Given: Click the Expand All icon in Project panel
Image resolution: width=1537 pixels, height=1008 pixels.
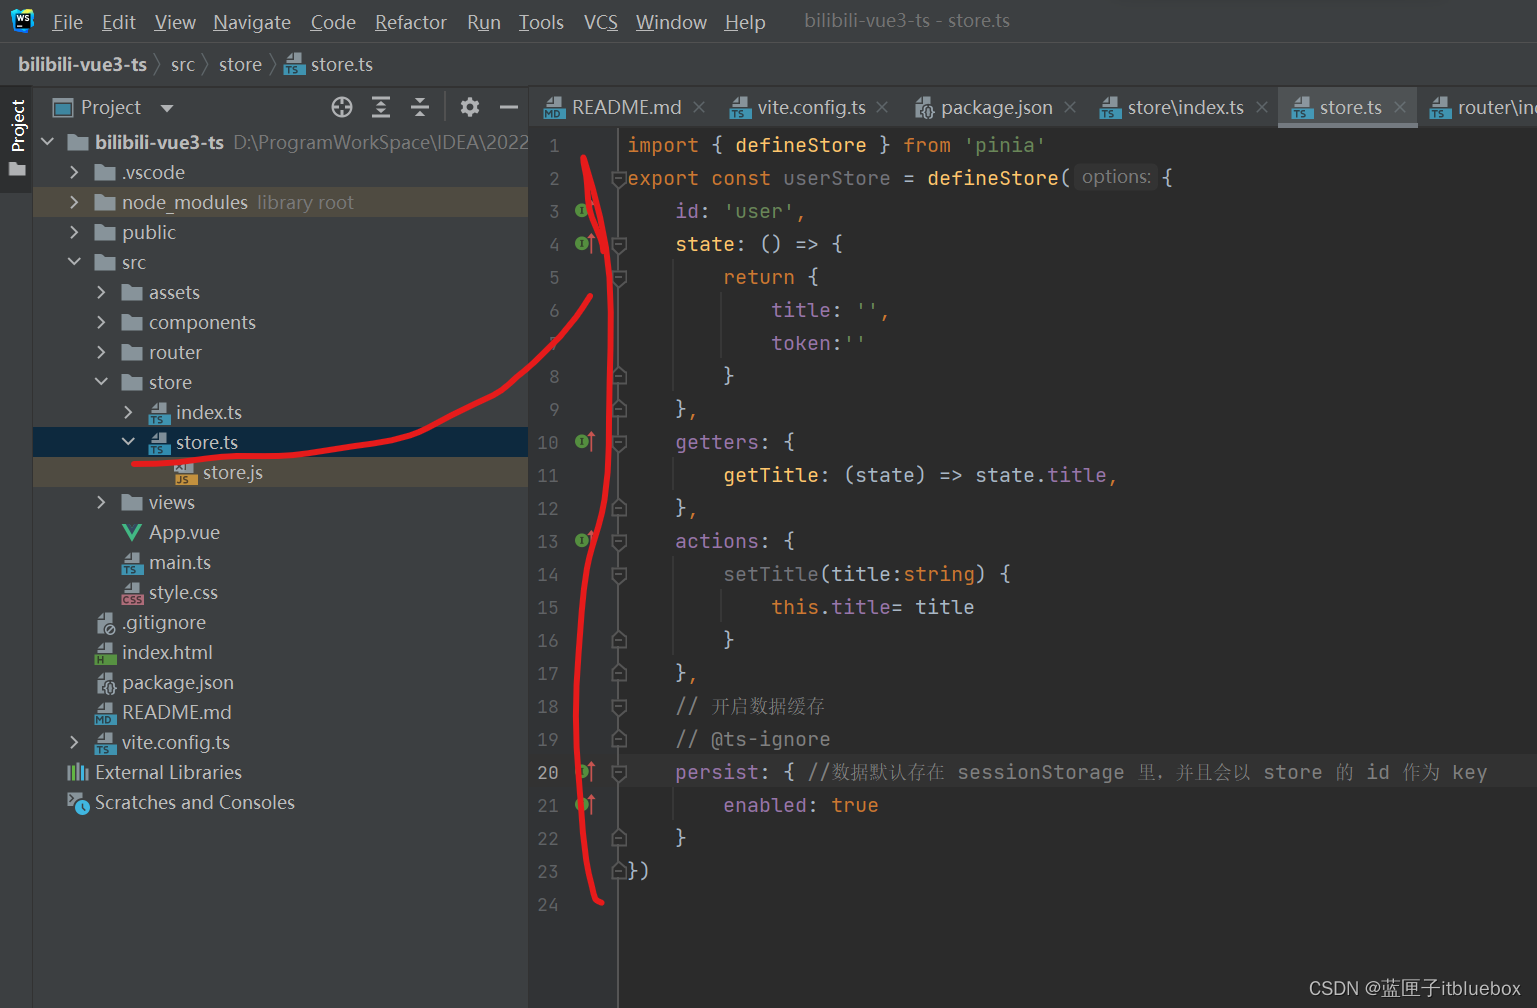Looking at the screenshot, I should (381, 107).
